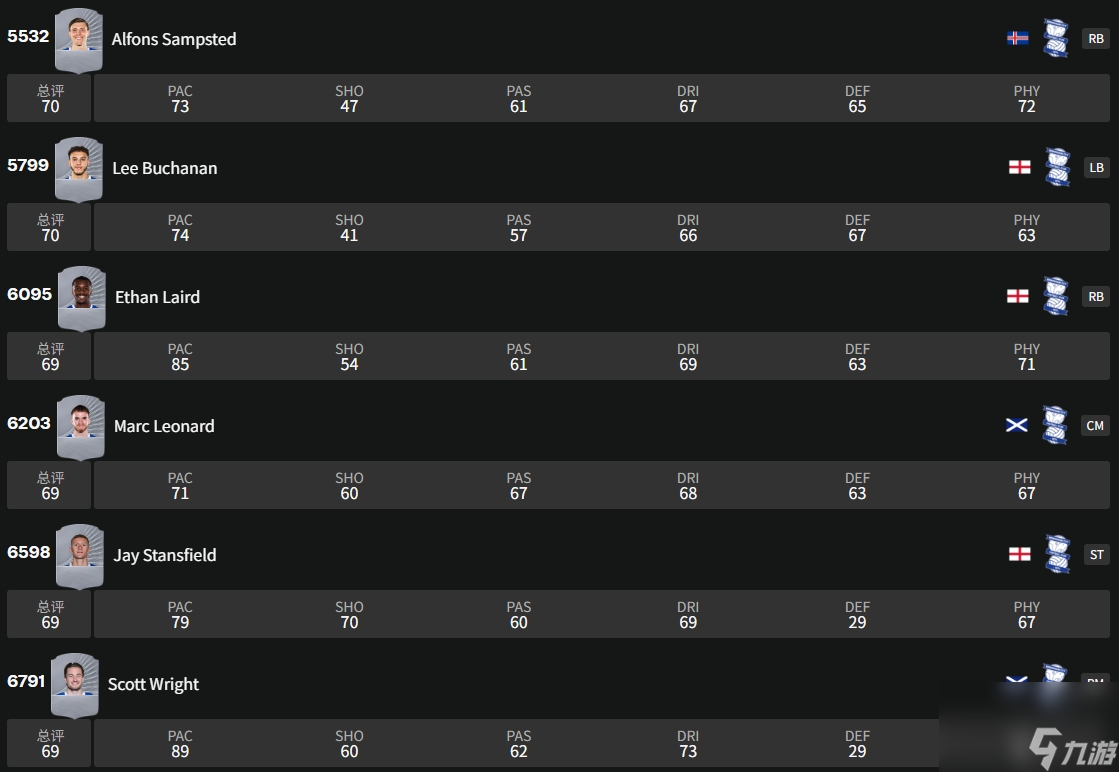Click Marc Leonard's player card portrait
1119x772 pixels.
tap(80, 427)
